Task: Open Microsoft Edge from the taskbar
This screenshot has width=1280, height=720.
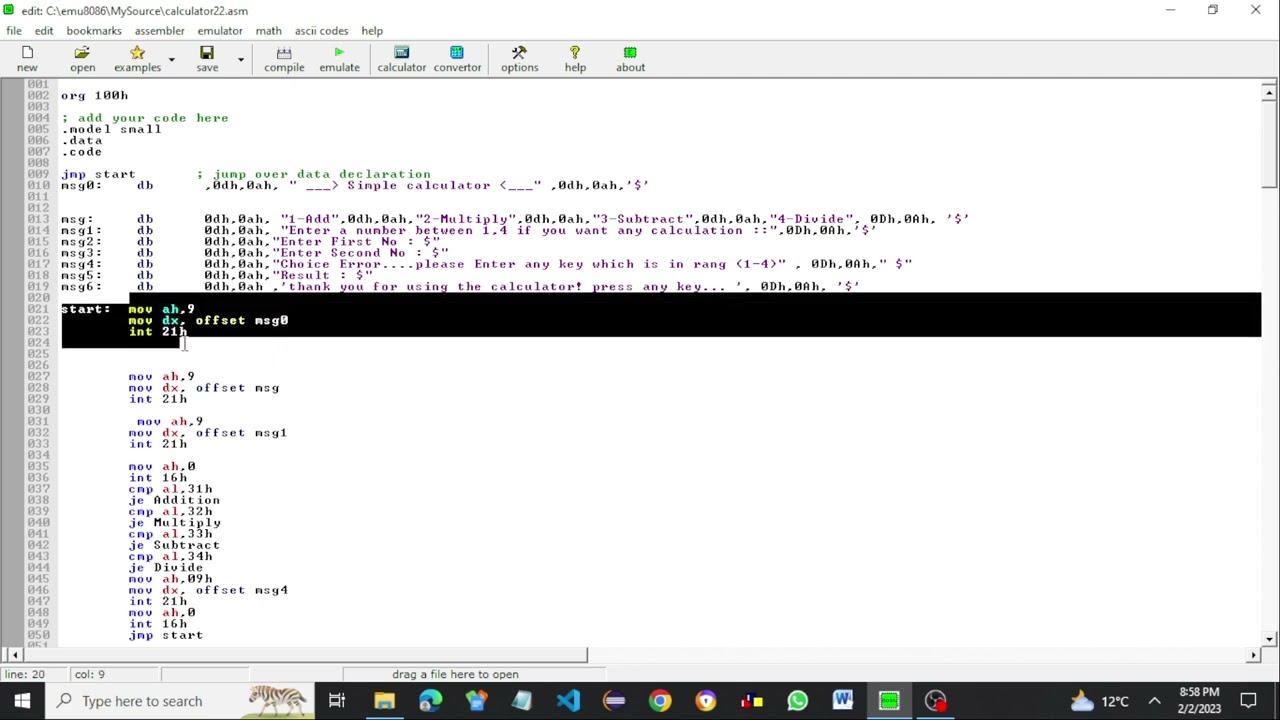Action: tap(430, 701)
